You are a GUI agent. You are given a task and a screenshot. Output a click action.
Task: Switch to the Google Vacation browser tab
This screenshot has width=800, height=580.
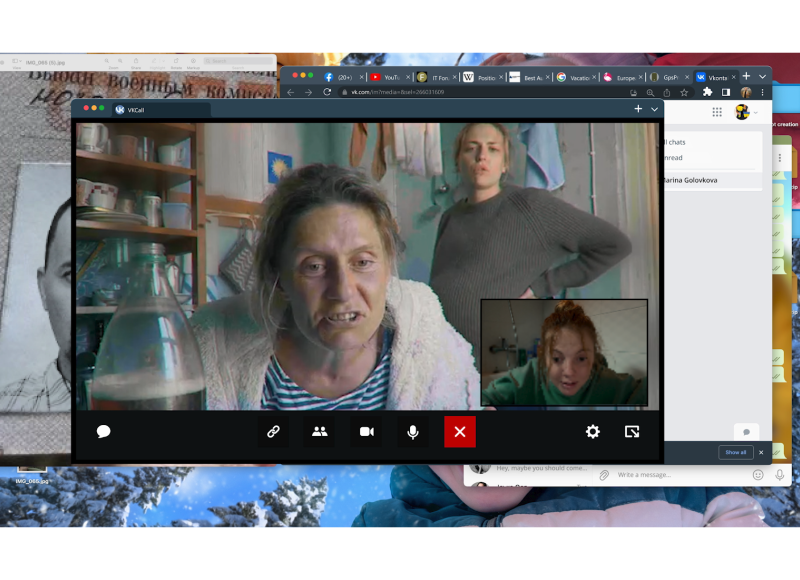(576, 78)
